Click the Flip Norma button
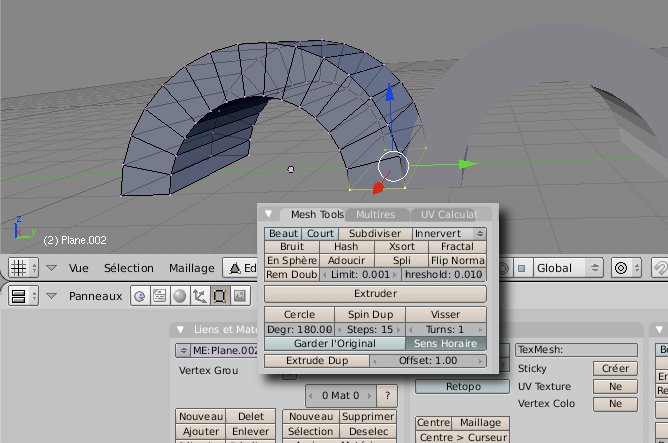 (457, 260)
